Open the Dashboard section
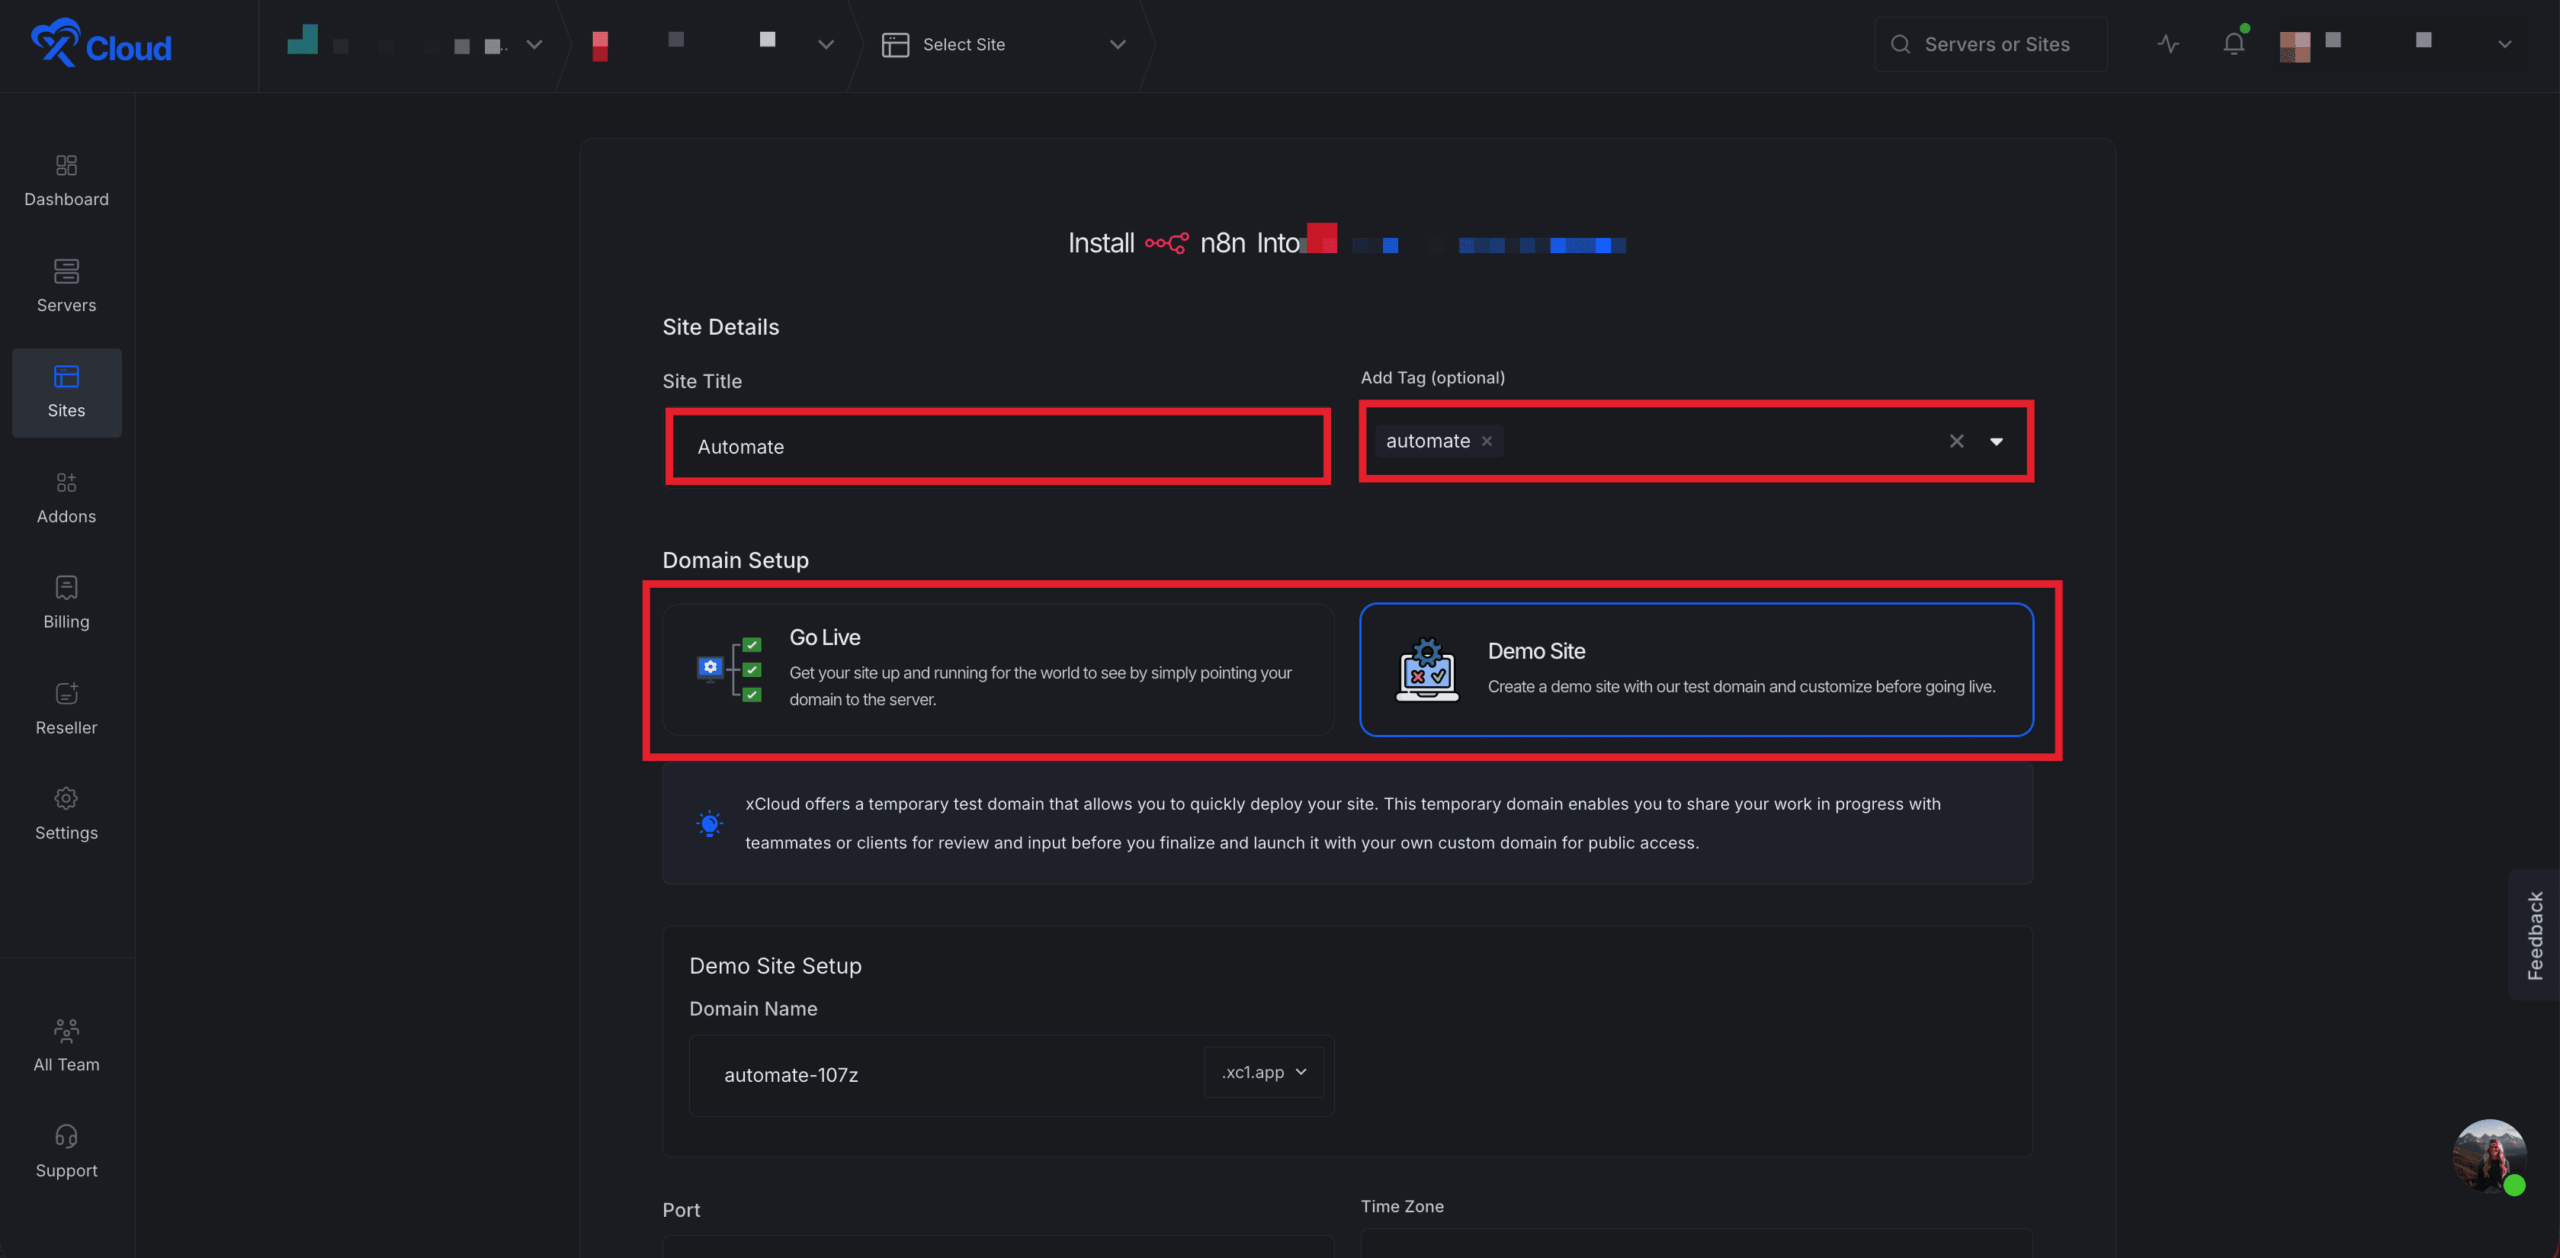The width and height of the screenshot is (2560, 1258). click(x=66, y=180)
